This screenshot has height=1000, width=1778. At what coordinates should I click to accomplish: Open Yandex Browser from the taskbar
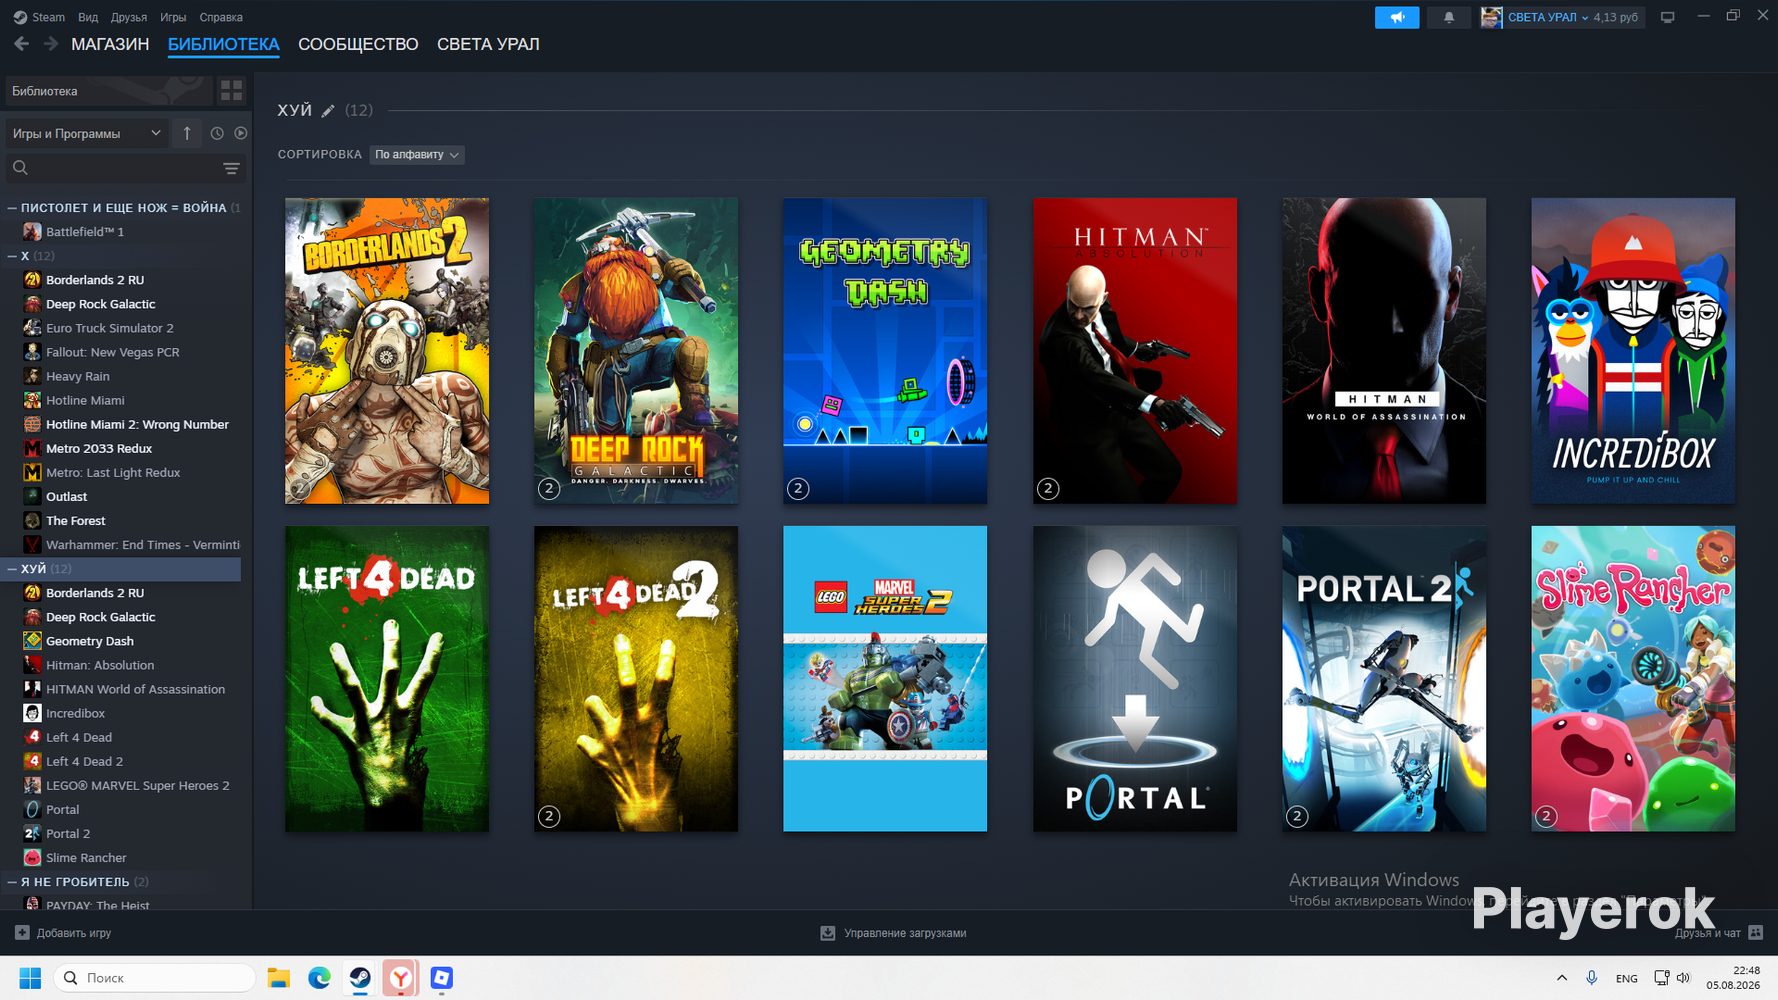[401, 978]
